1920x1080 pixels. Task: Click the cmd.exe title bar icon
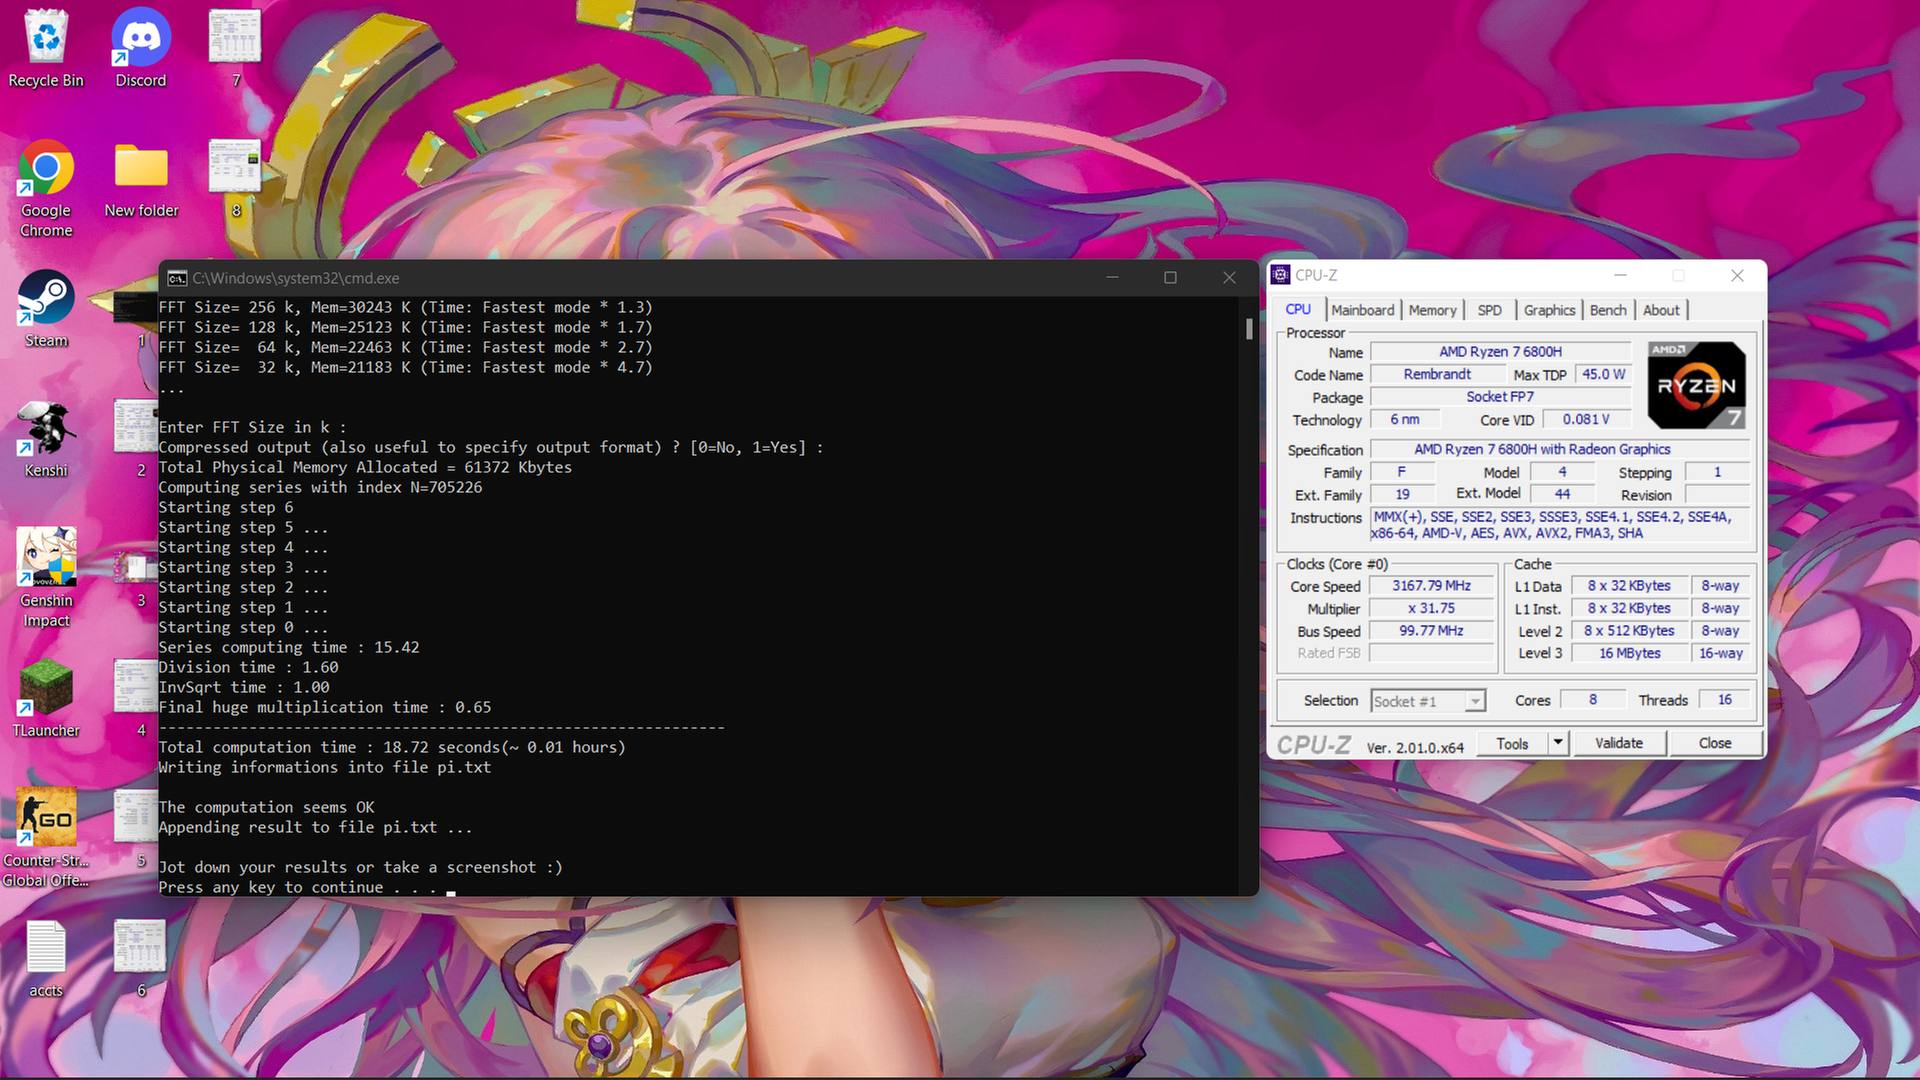click(177, 278)
